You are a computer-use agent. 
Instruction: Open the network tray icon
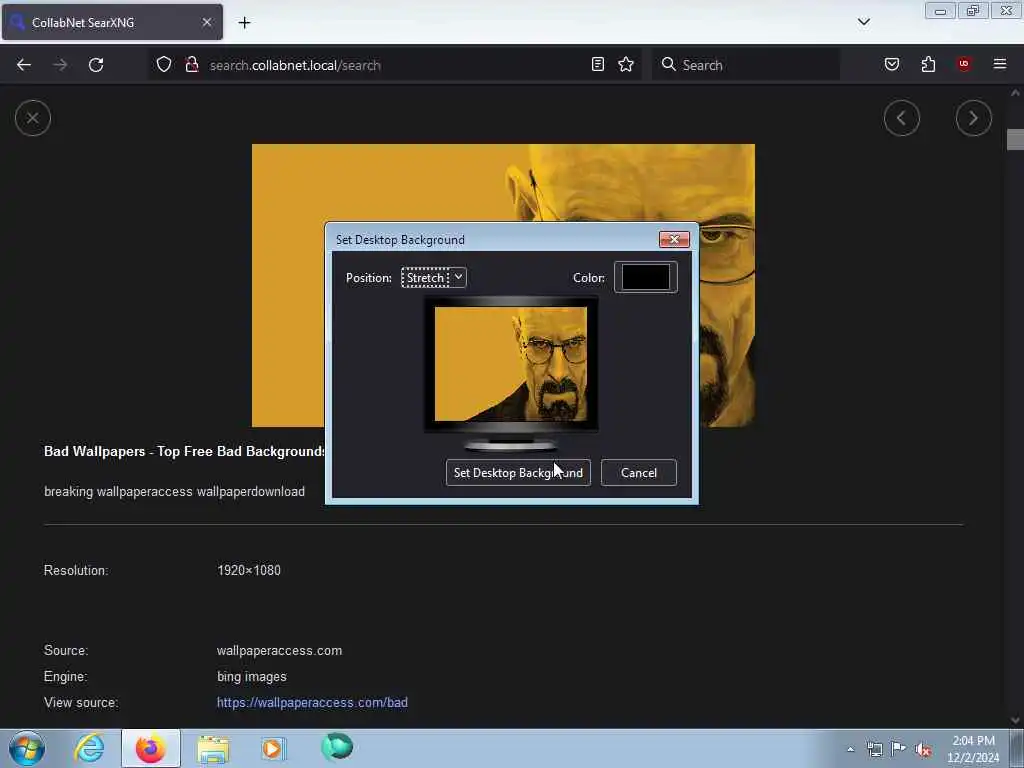point(874,749)
